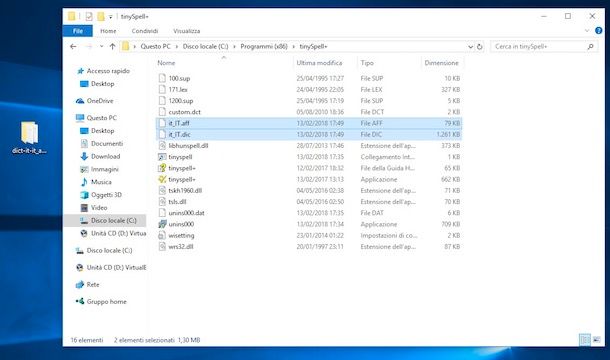Sort by Dimensione column header

point(442,63)
